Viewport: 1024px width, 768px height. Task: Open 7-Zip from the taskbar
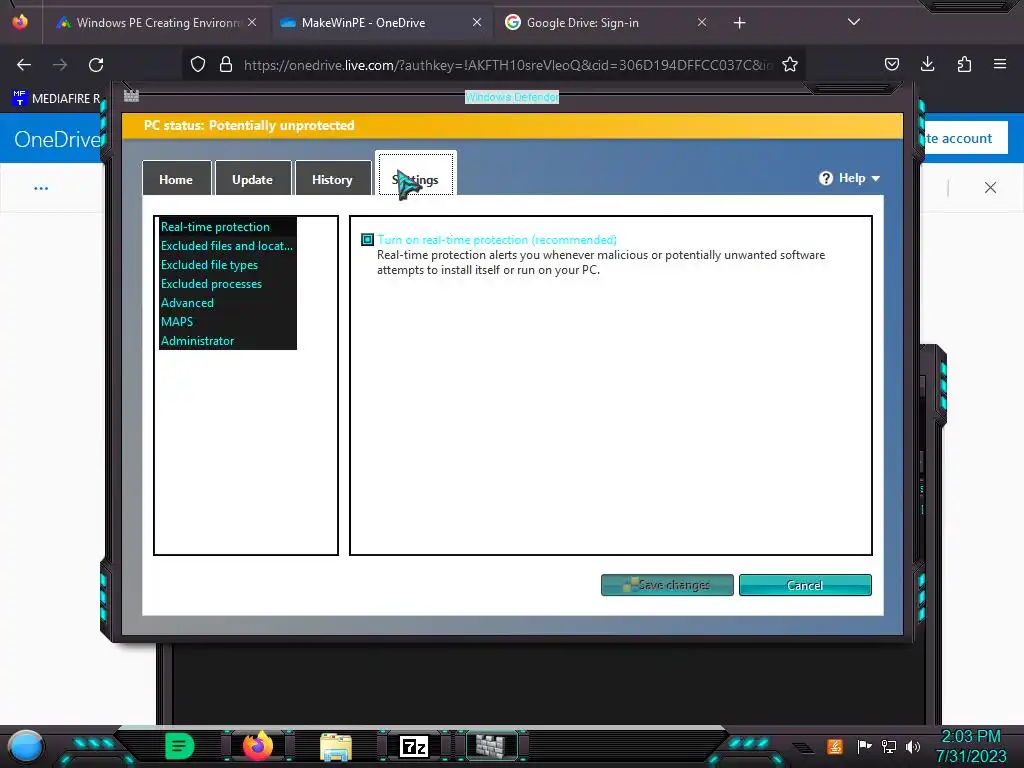pos(413,746)
